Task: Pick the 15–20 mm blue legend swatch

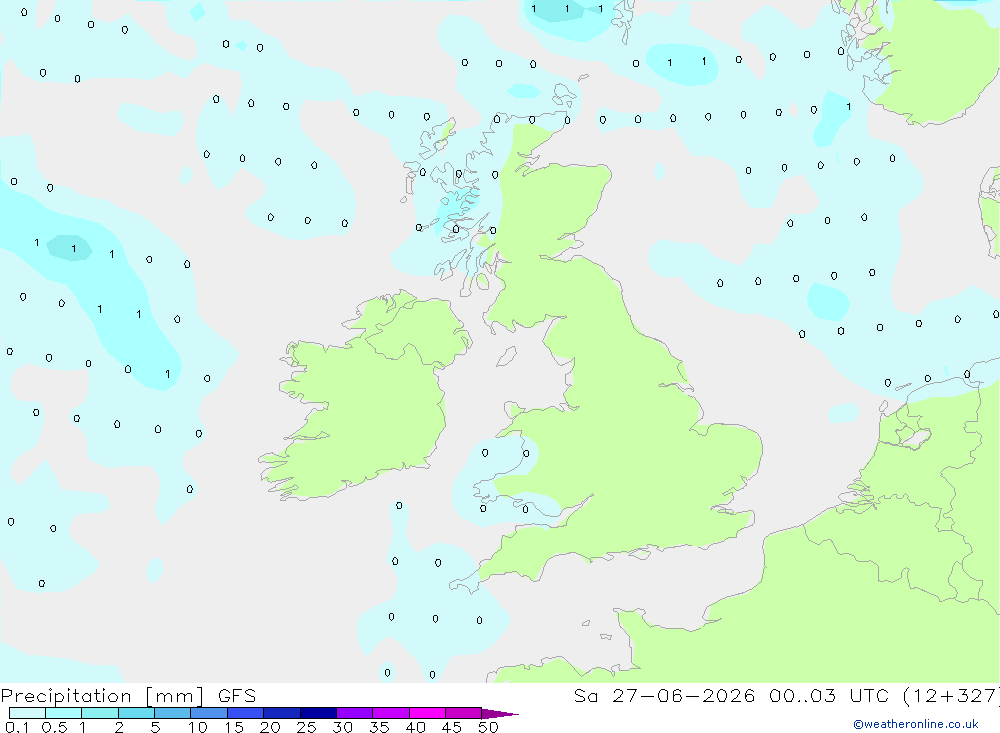Action: (246, 713)
